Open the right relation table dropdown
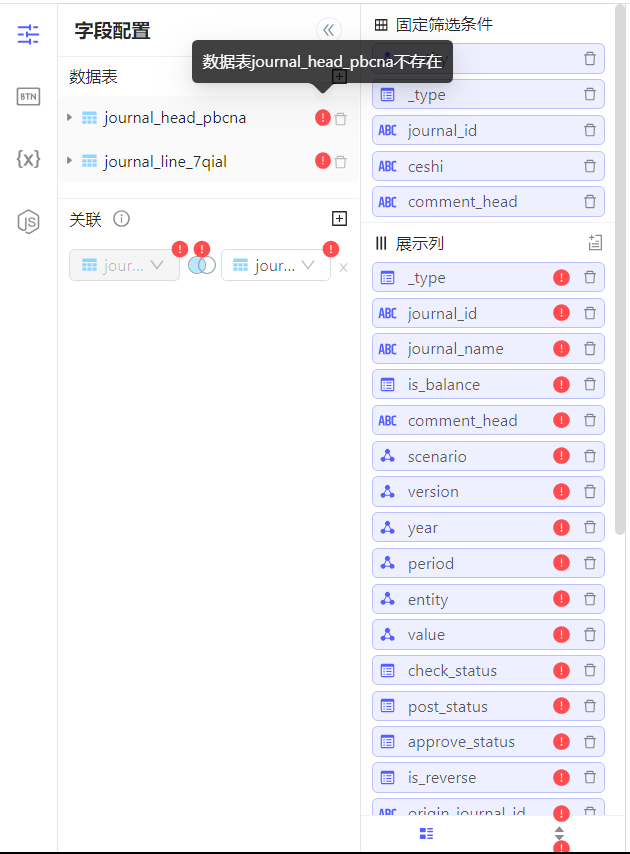 coord(275,266)
